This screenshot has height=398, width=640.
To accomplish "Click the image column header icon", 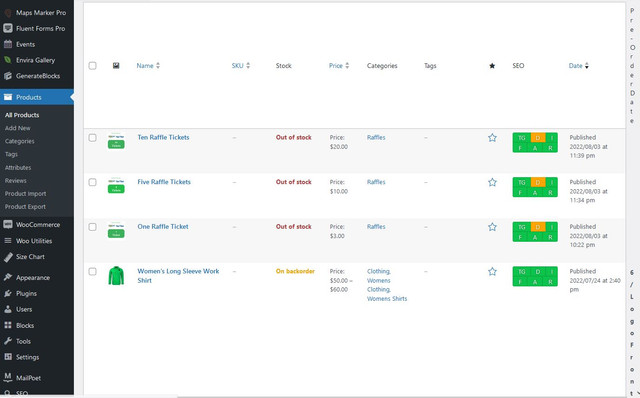I will pos(116,66).
